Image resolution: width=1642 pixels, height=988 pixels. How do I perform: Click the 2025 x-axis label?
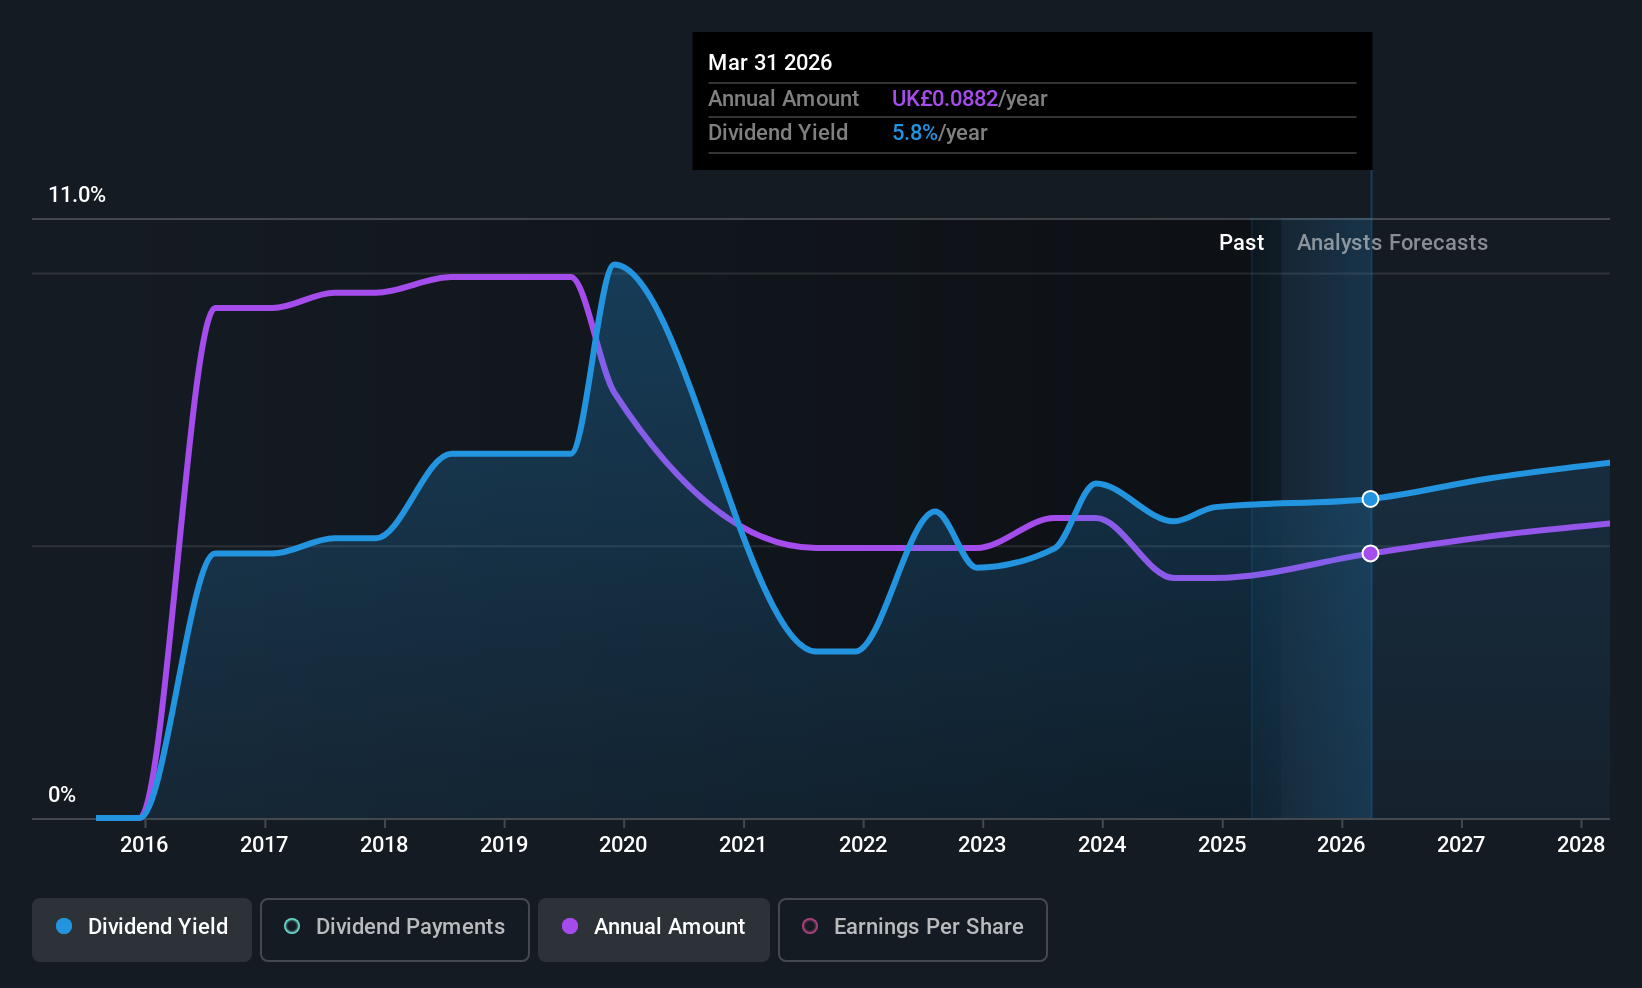pyautogui.click(x=1222, y=845)
